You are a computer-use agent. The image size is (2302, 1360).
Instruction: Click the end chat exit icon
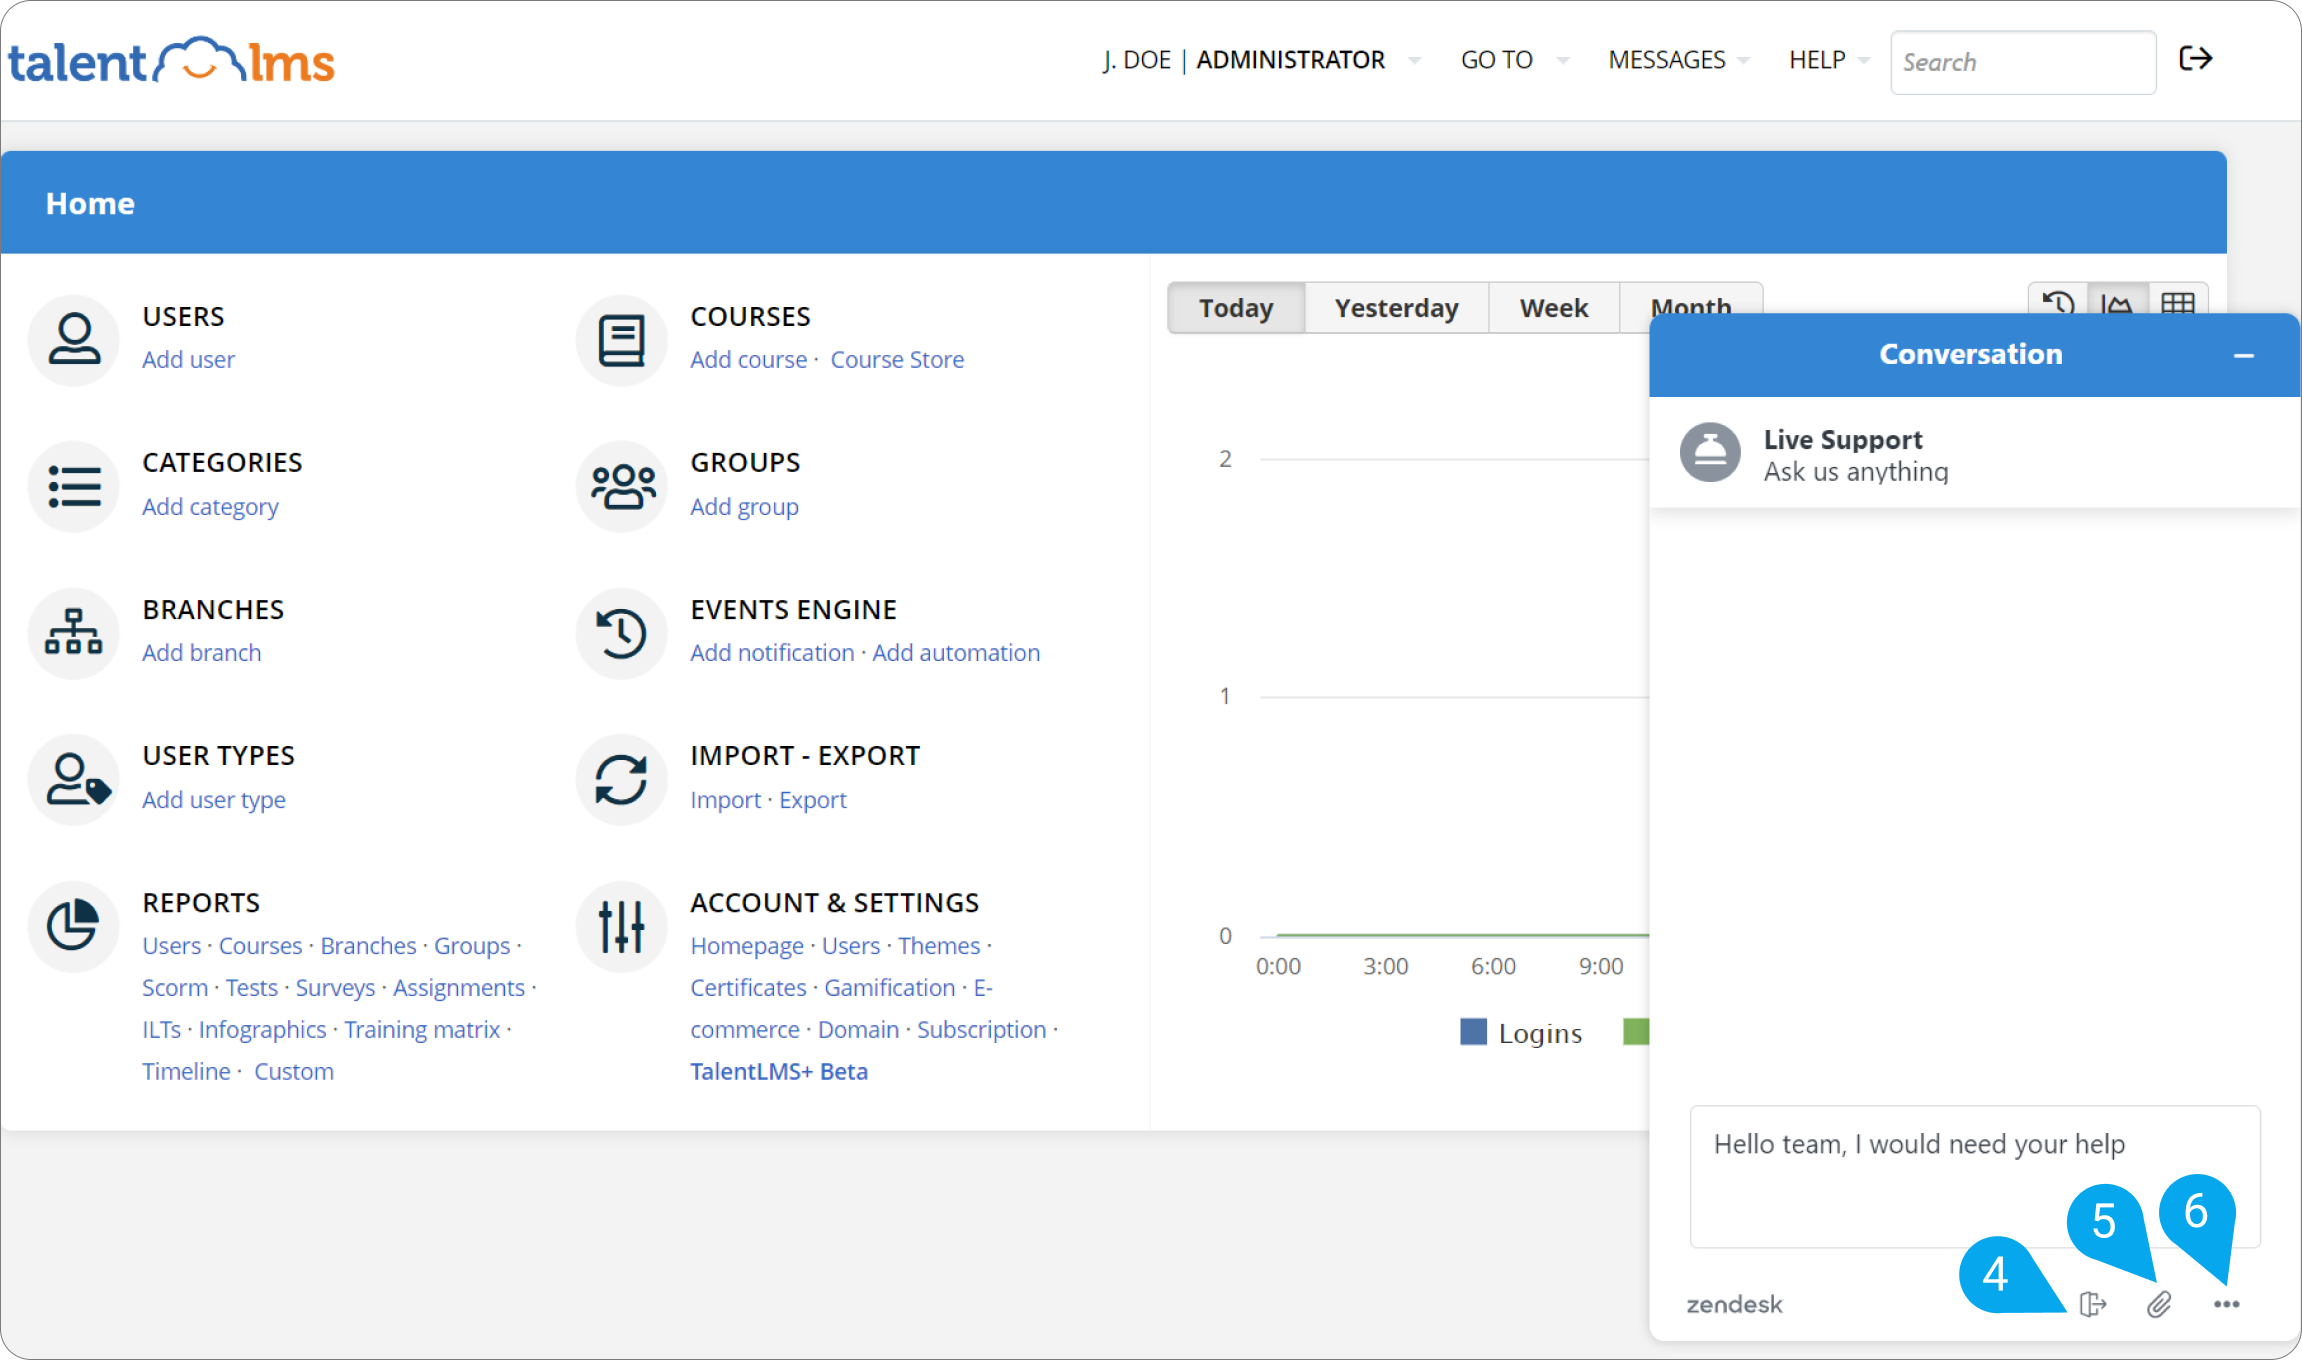click(2092, 1304)
